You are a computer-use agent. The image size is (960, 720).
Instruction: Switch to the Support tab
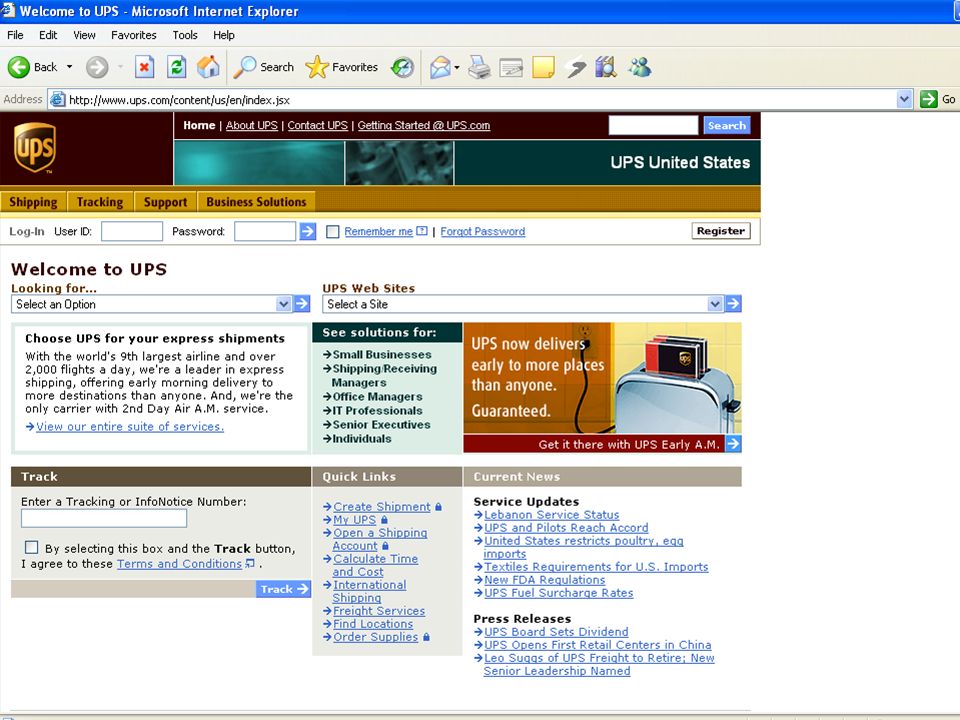tap(165, 201)
